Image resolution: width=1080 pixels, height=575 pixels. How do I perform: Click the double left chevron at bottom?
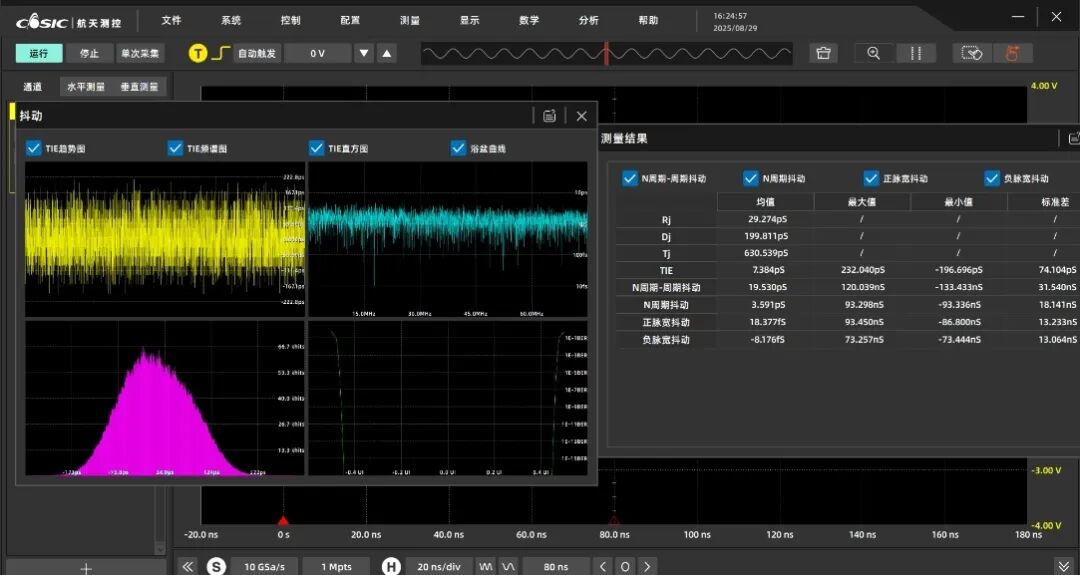[x=187, y=566]
